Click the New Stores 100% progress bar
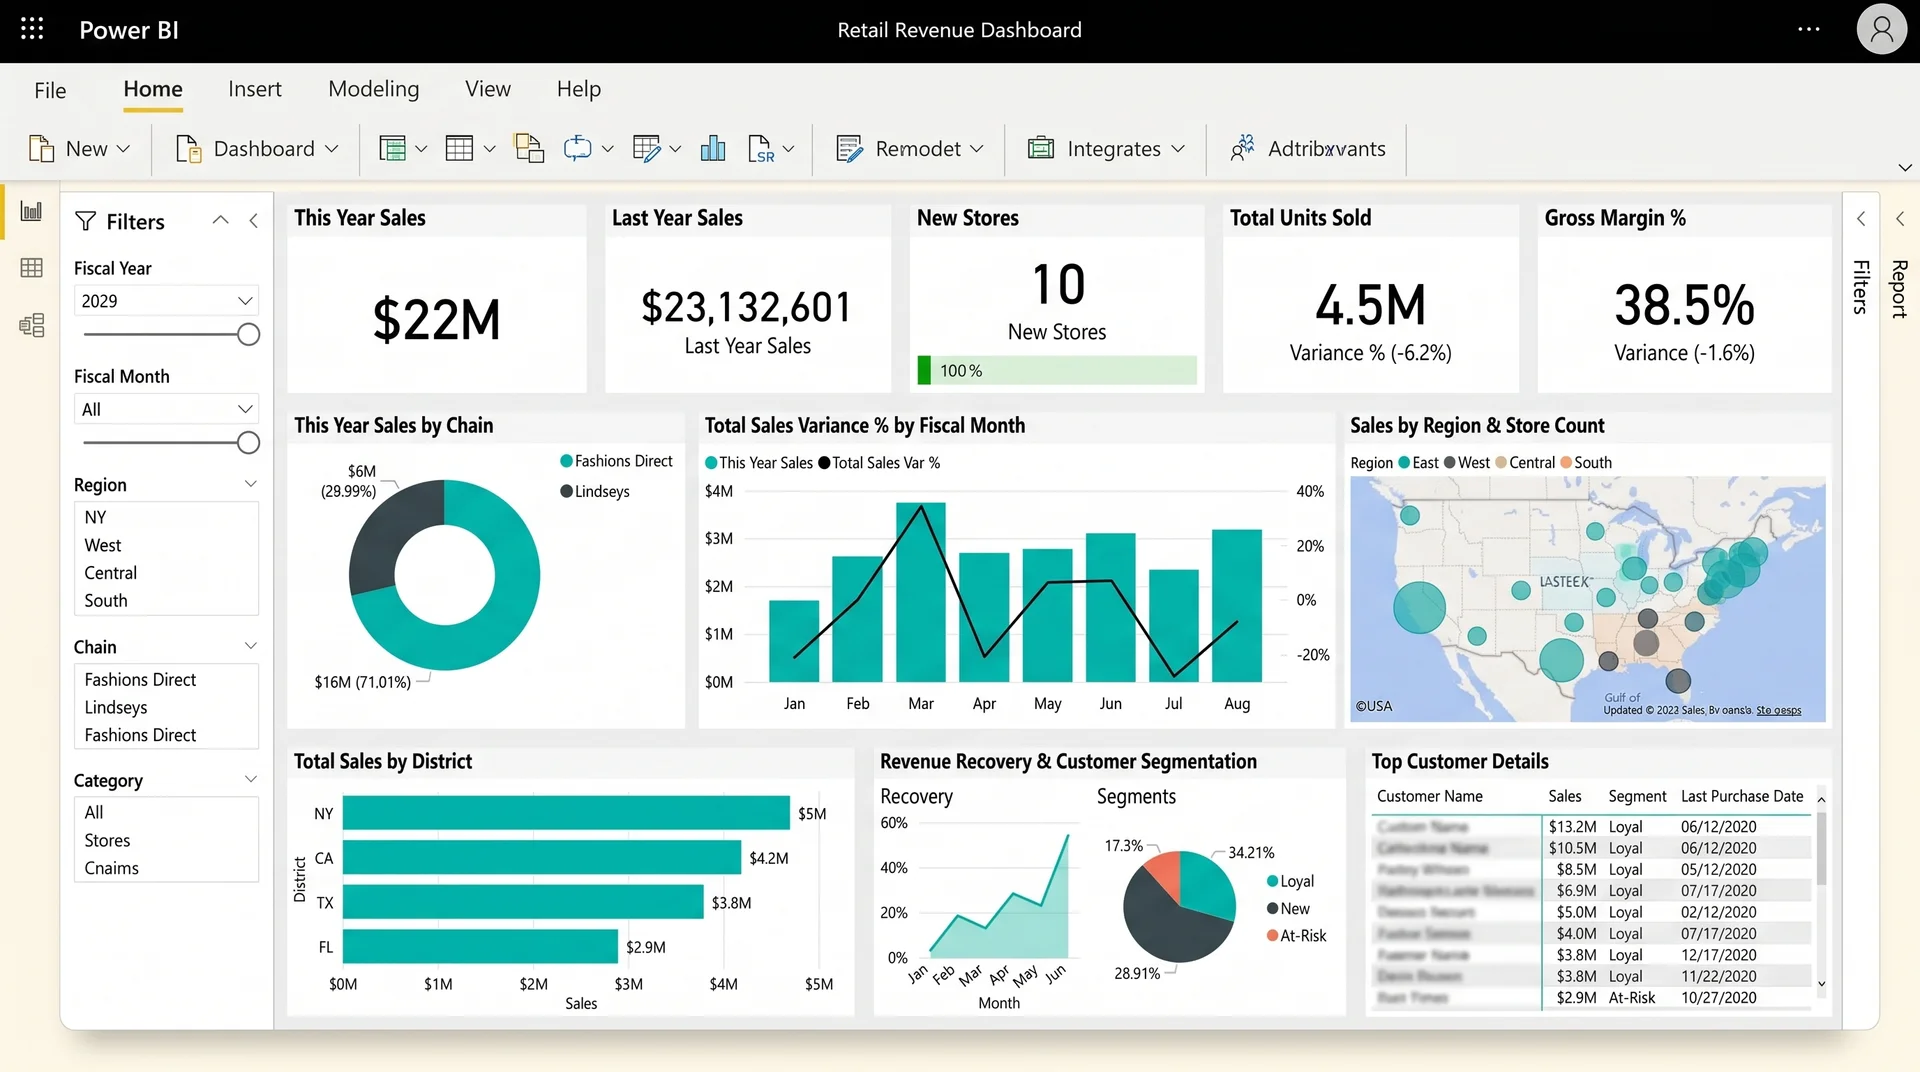Screen dimensions: 1920x1072 1057,371
